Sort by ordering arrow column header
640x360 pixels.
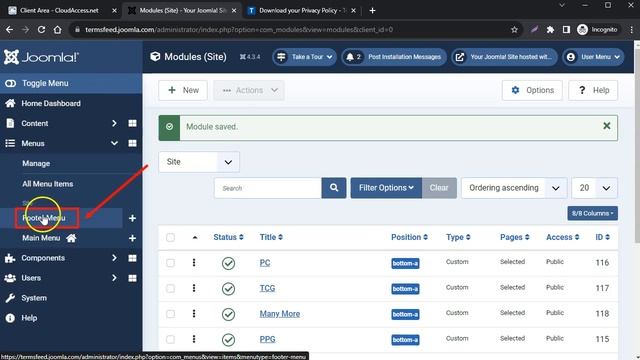click(195, 238)
